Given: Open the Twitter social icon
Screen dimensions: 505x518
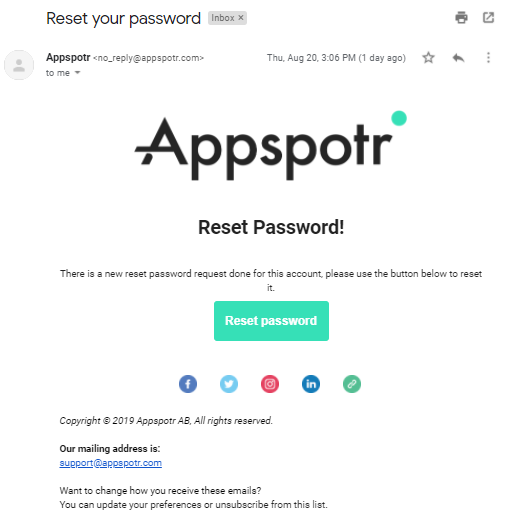Looking at the screenshot, I should pos(229,384).
